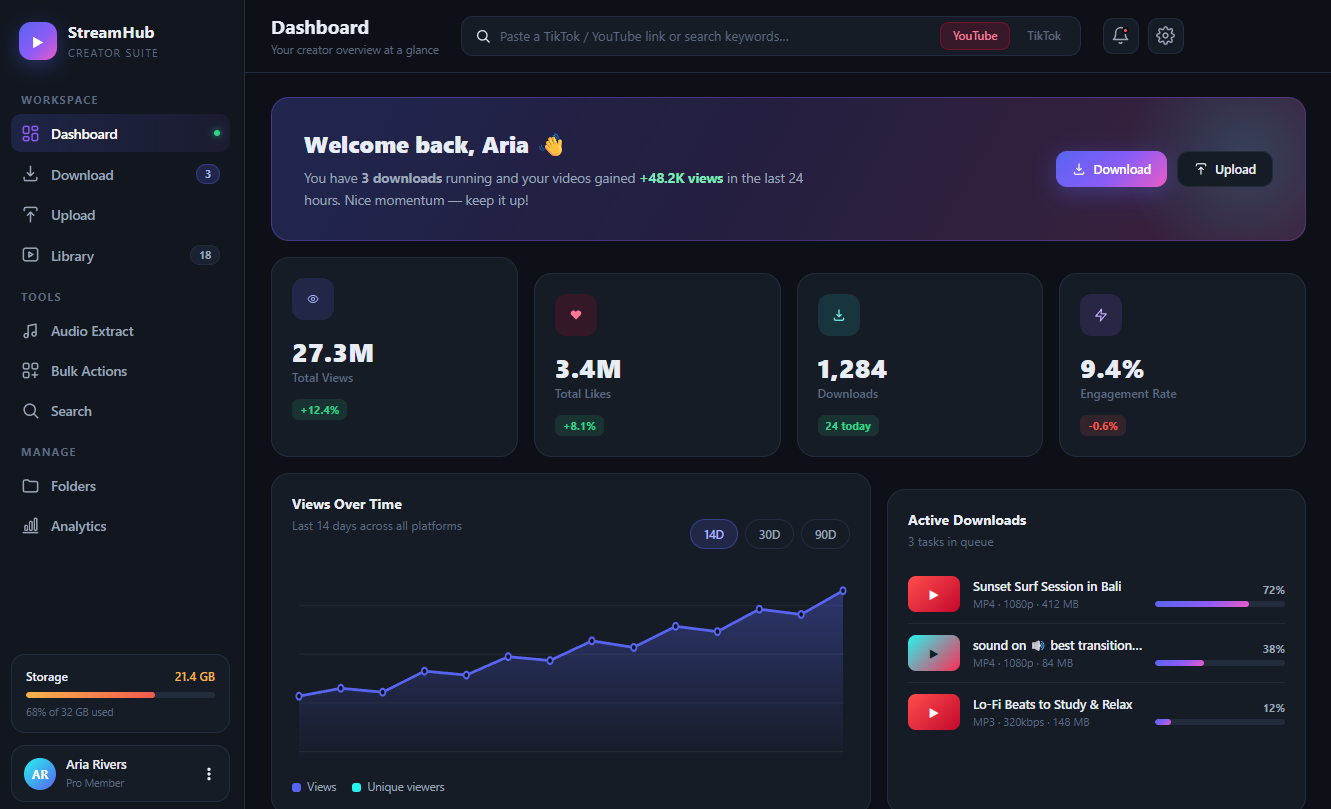Open Library in the sidebar
The image size is (1331, 809).
click(x=120, y=255)
